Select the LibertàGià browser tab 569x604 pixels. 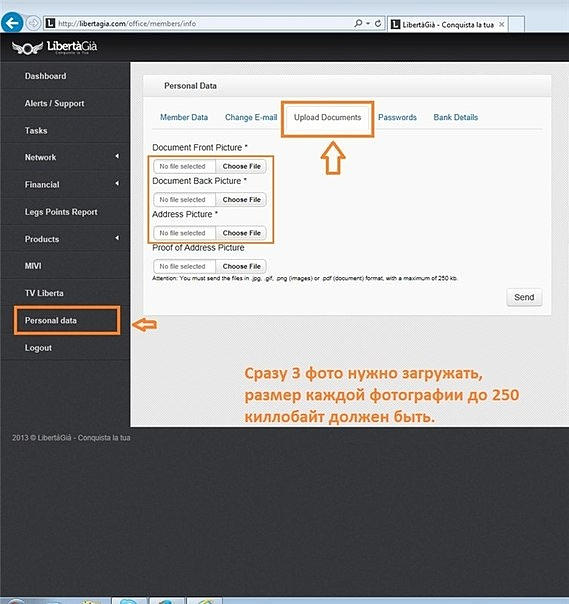pyautogui.click(x=448, y=24)
